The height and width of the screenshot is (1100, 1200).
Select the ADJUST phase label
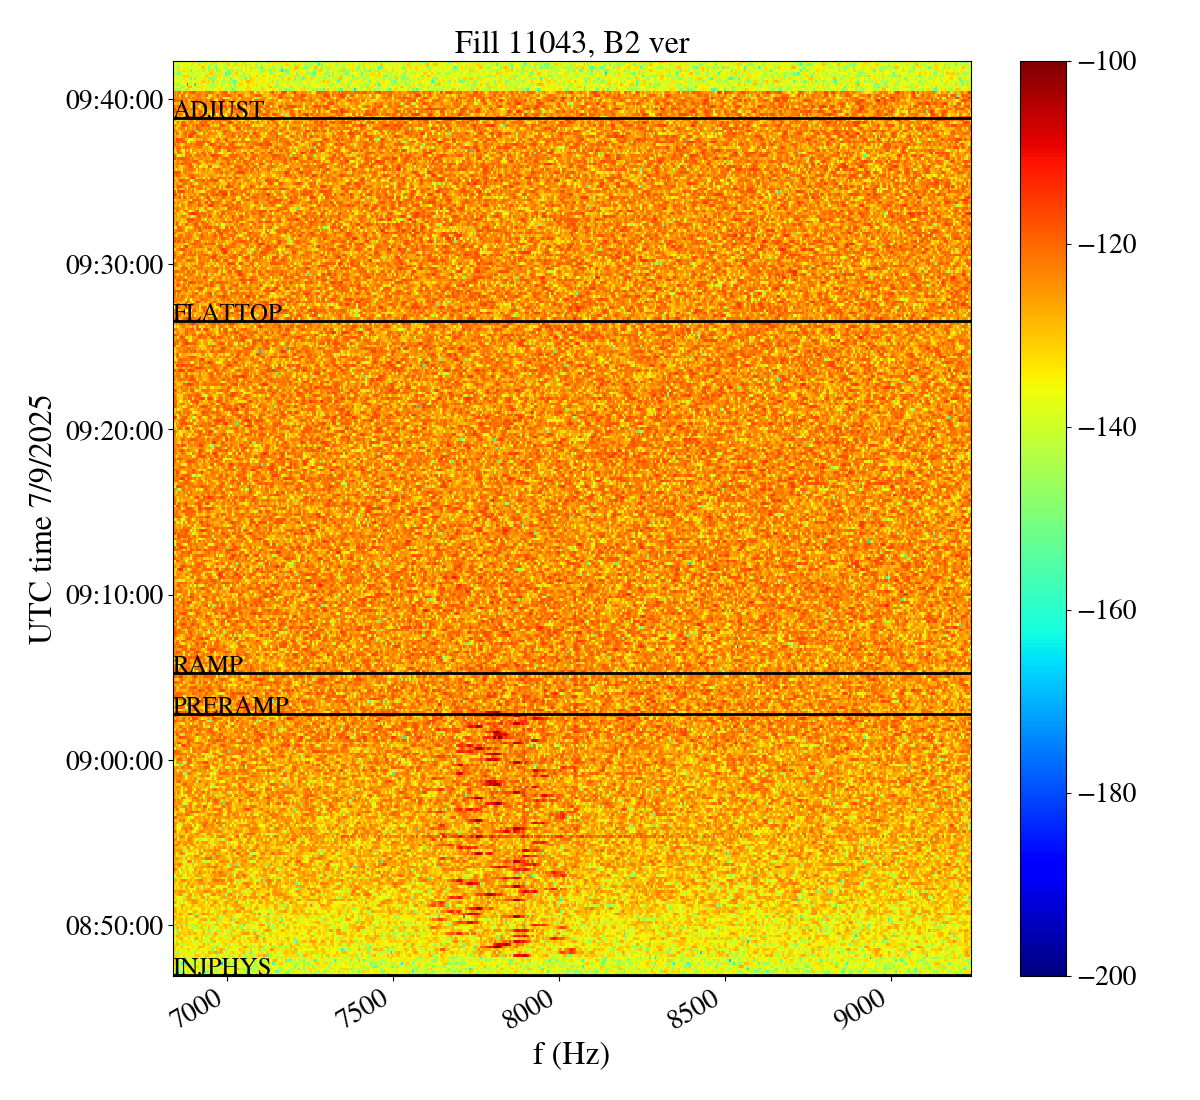pos(219,109)
